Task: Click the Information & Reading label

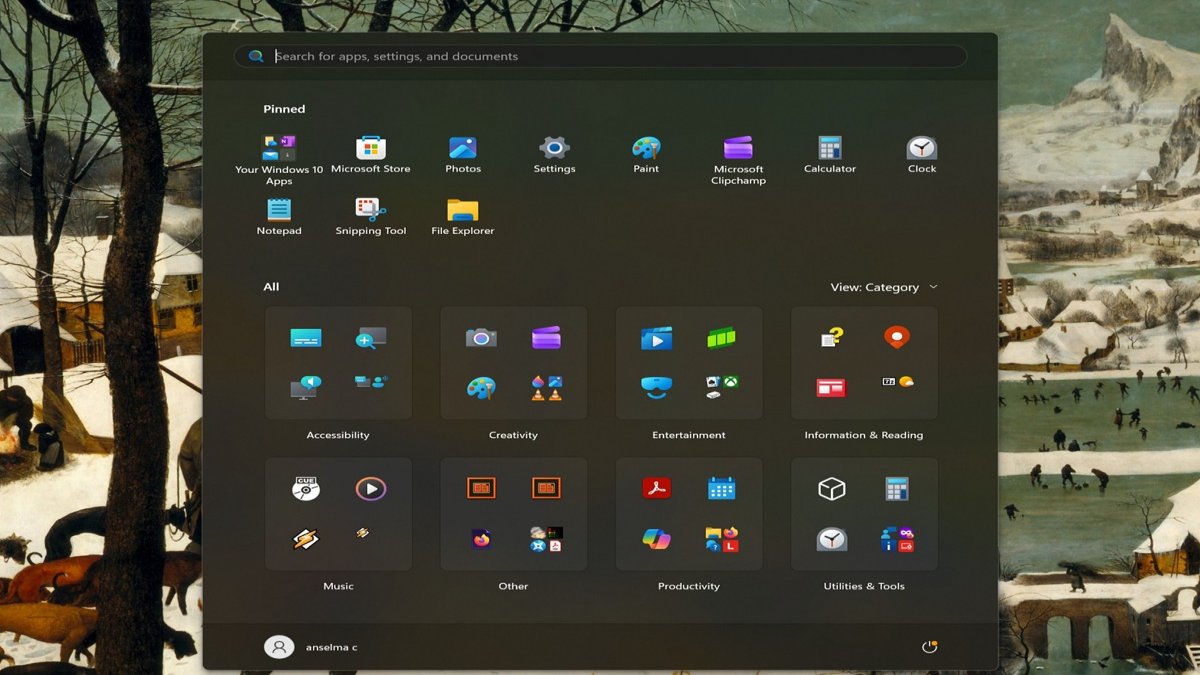Action: click(864, 435)
